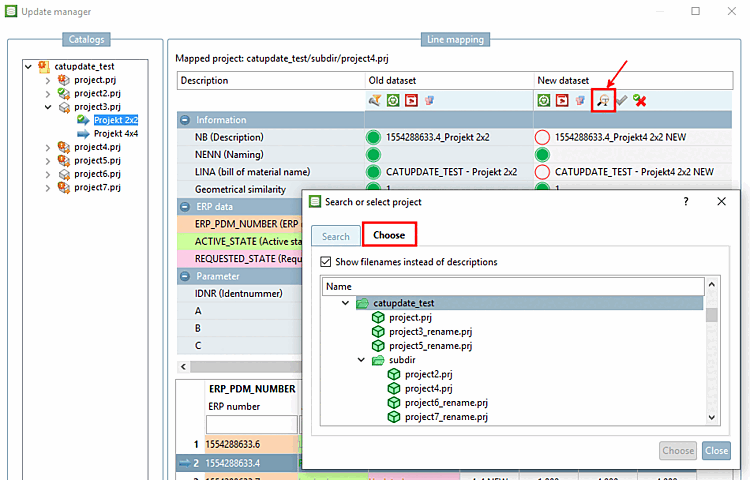Viewport: 750px width, 480px height.
Task: Select project5.prj label in Catalogs tree
Action: tap(97, 160)
